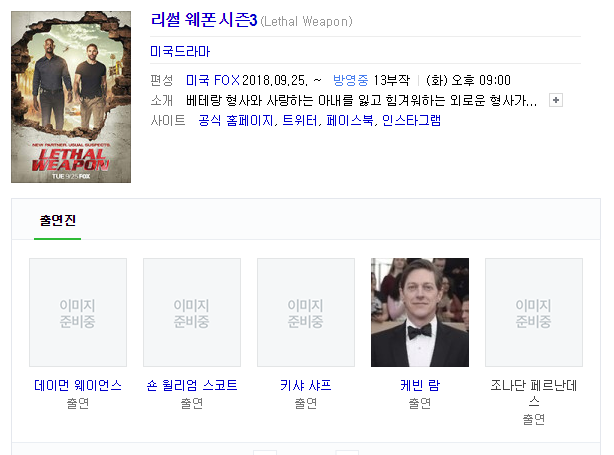The height and width of the screenshot is (455, 614).
Task: Click the Lethal Weapon poster thumbnail
Action: (71, 97)
